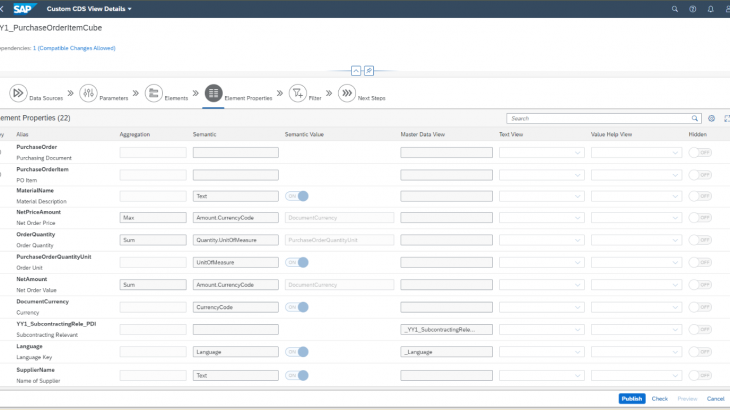The width and height of the screenshot is (730, 410).
Task: Toggle the MaterialName semantic value switch
Action: coord(297,196)
